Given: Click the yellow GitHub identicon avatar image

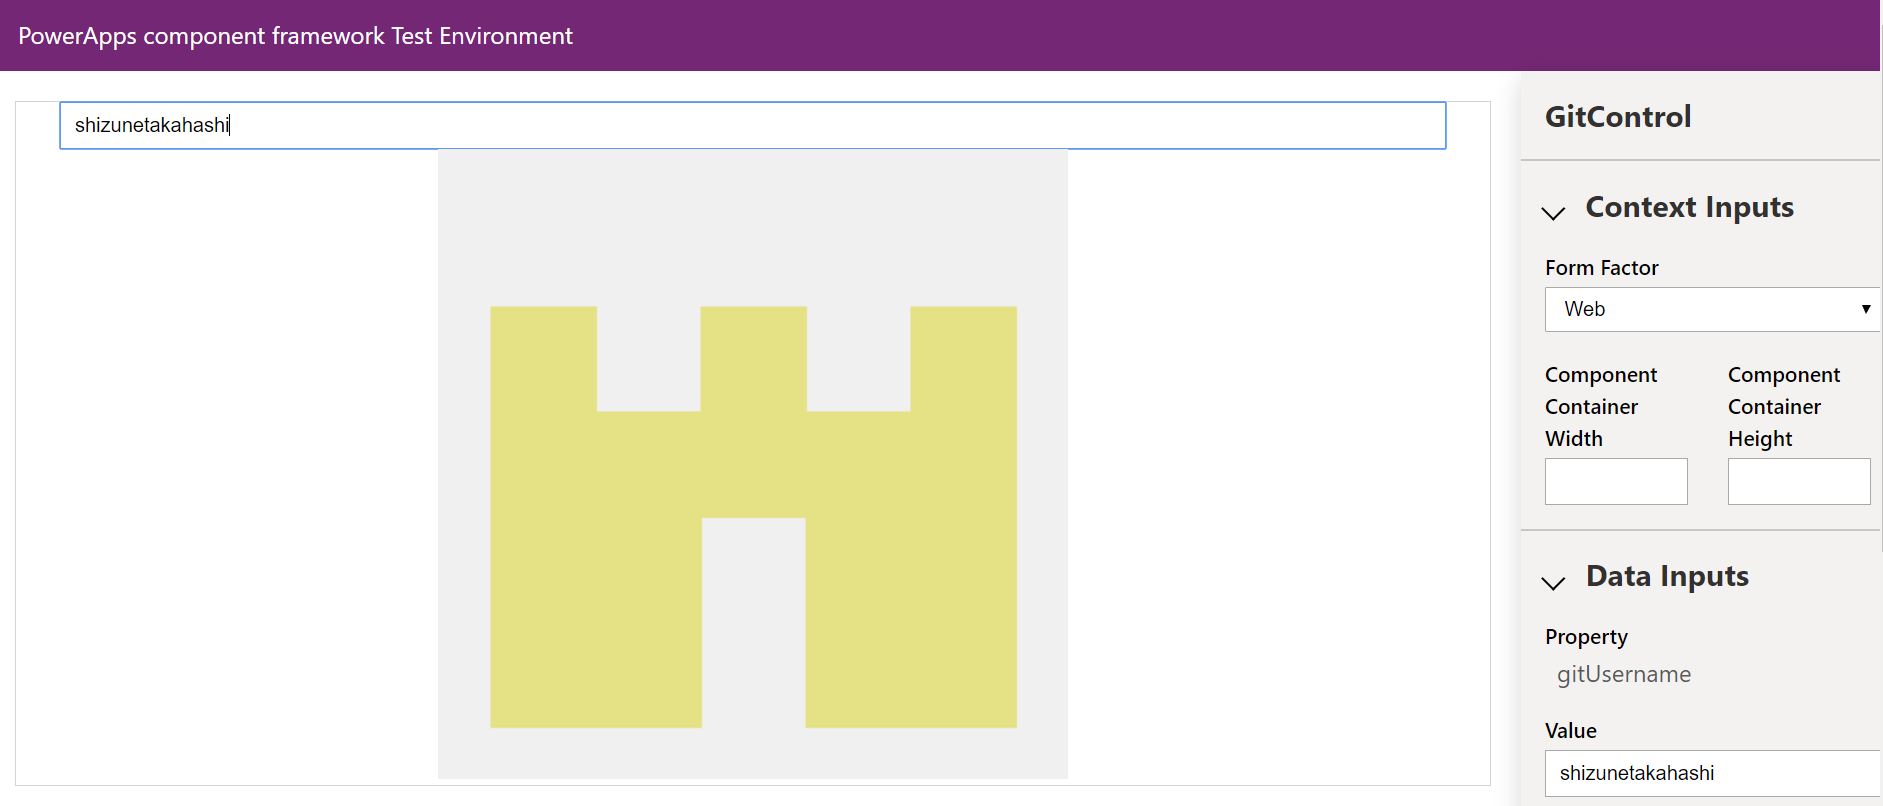Looking at the screenshot, I should click(753, 464).
